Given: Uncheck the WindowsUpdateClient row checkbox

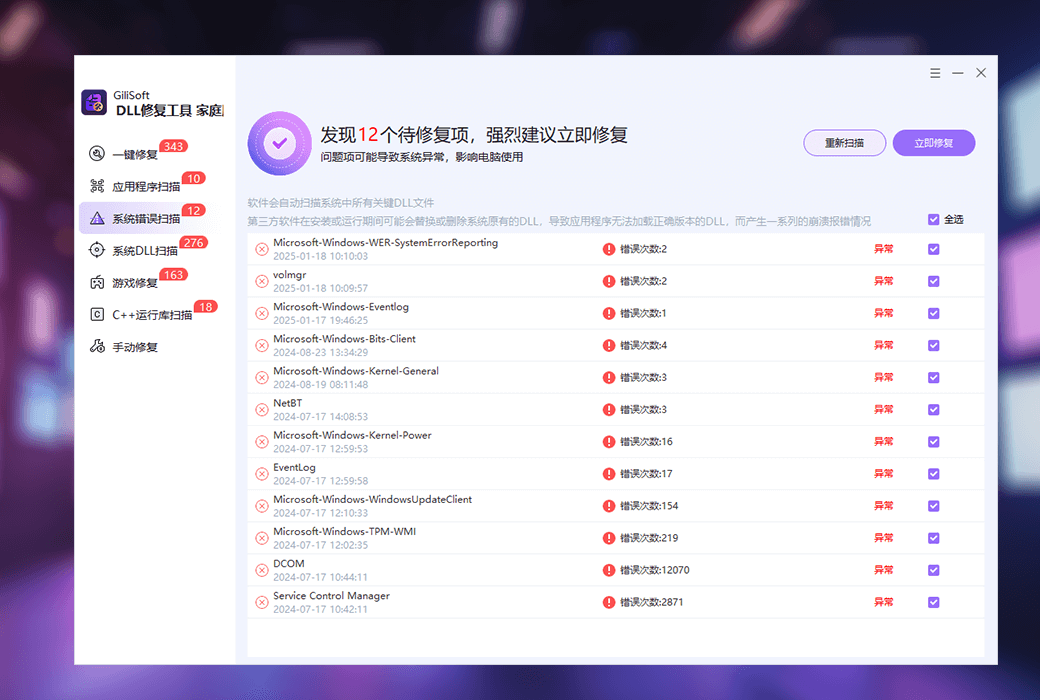Looking at the screenshot, I should click(934, 506).
